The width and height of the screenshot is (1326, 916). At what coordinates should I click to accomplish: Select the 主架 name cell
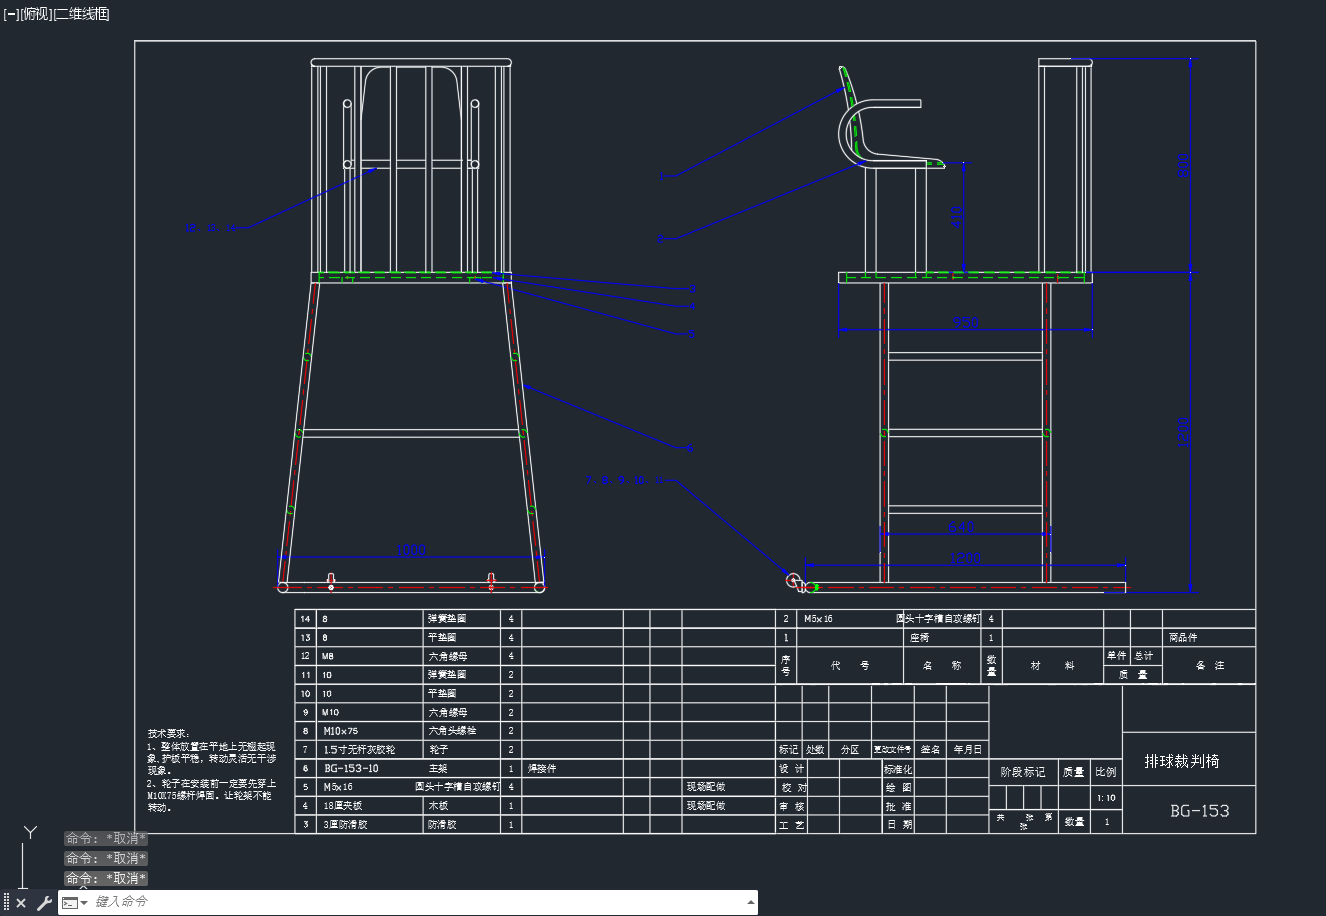pos(438,768)
